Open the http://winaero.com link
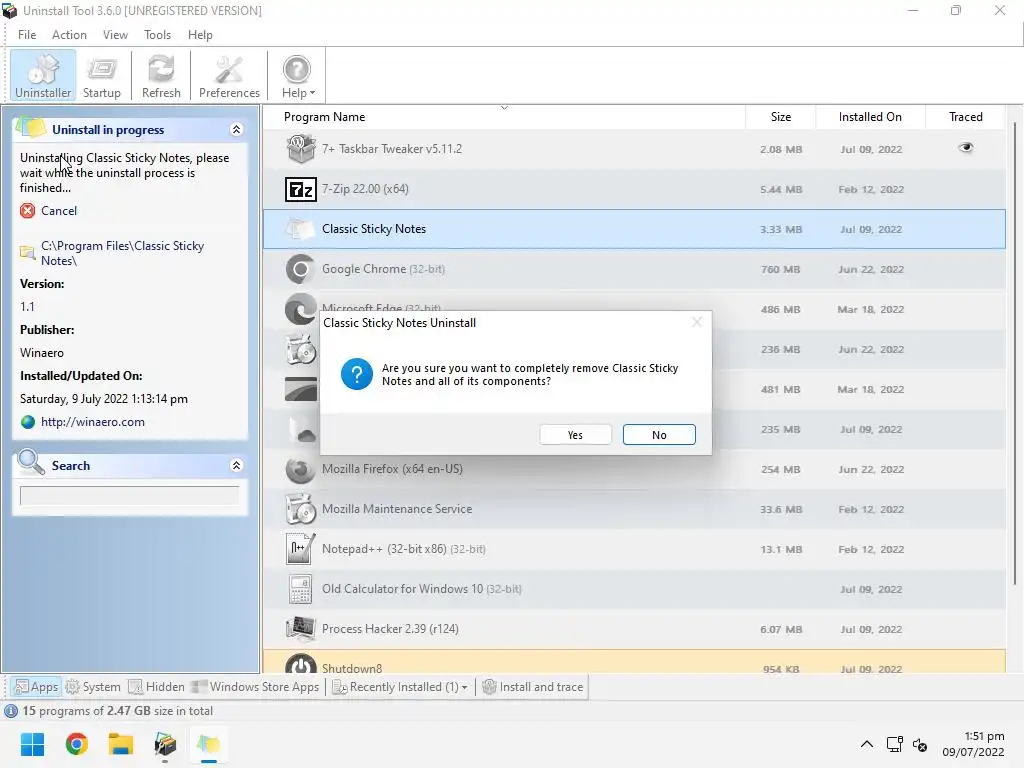 click(93, 422)
